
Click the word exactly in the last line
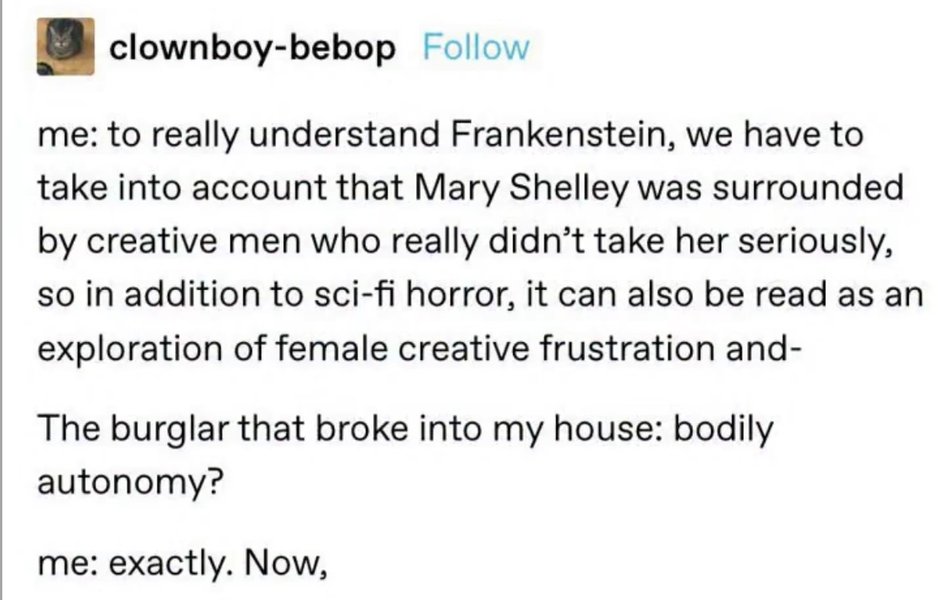(172, 564)
